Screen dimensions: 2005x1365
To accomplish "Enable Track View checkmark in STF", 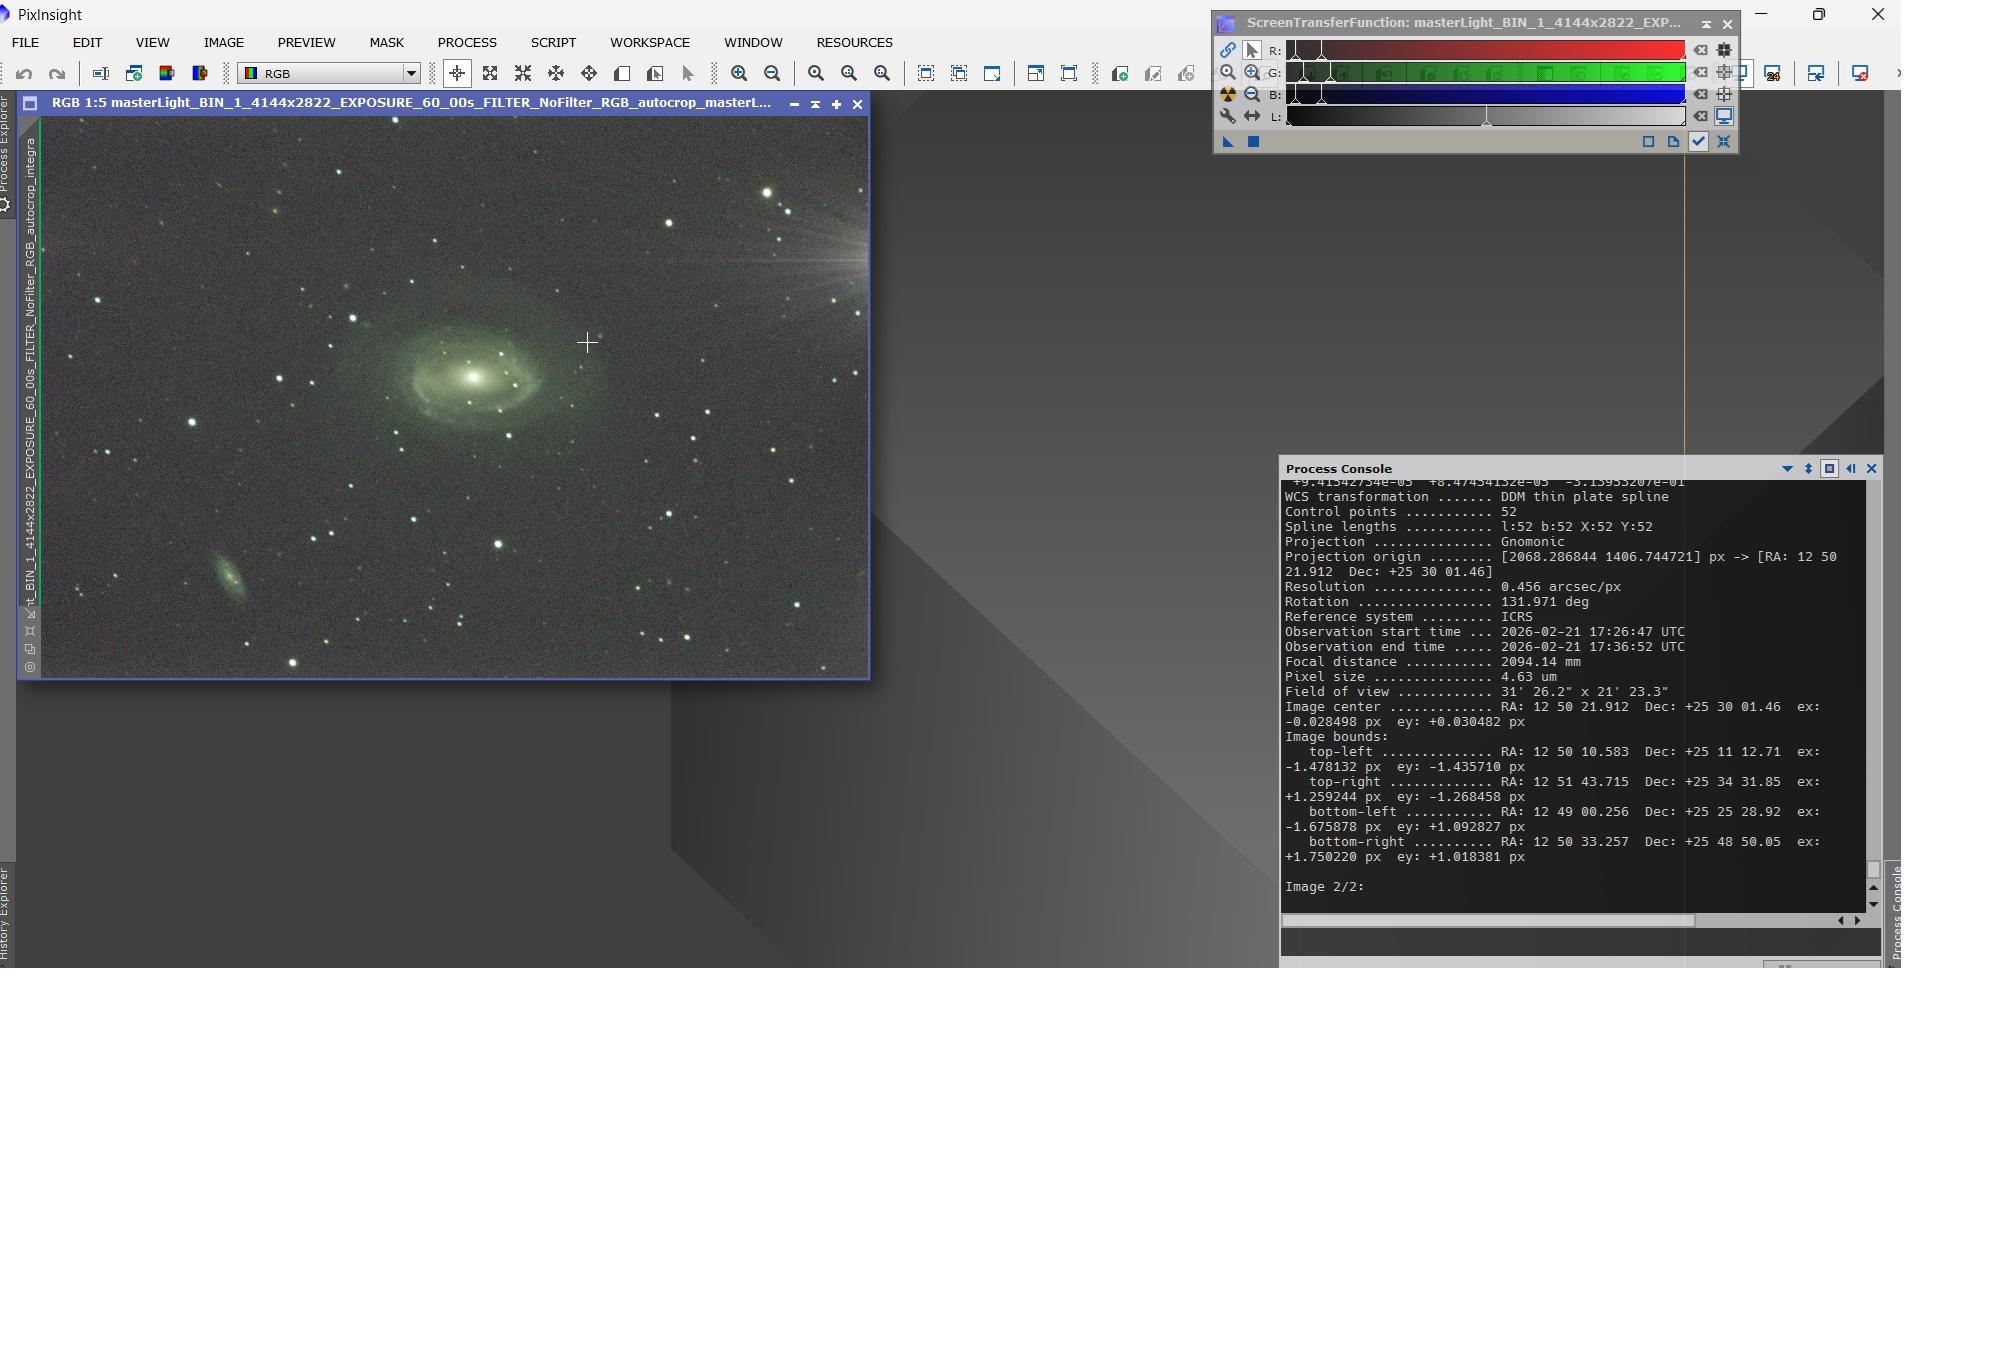I will (1698, 142).
